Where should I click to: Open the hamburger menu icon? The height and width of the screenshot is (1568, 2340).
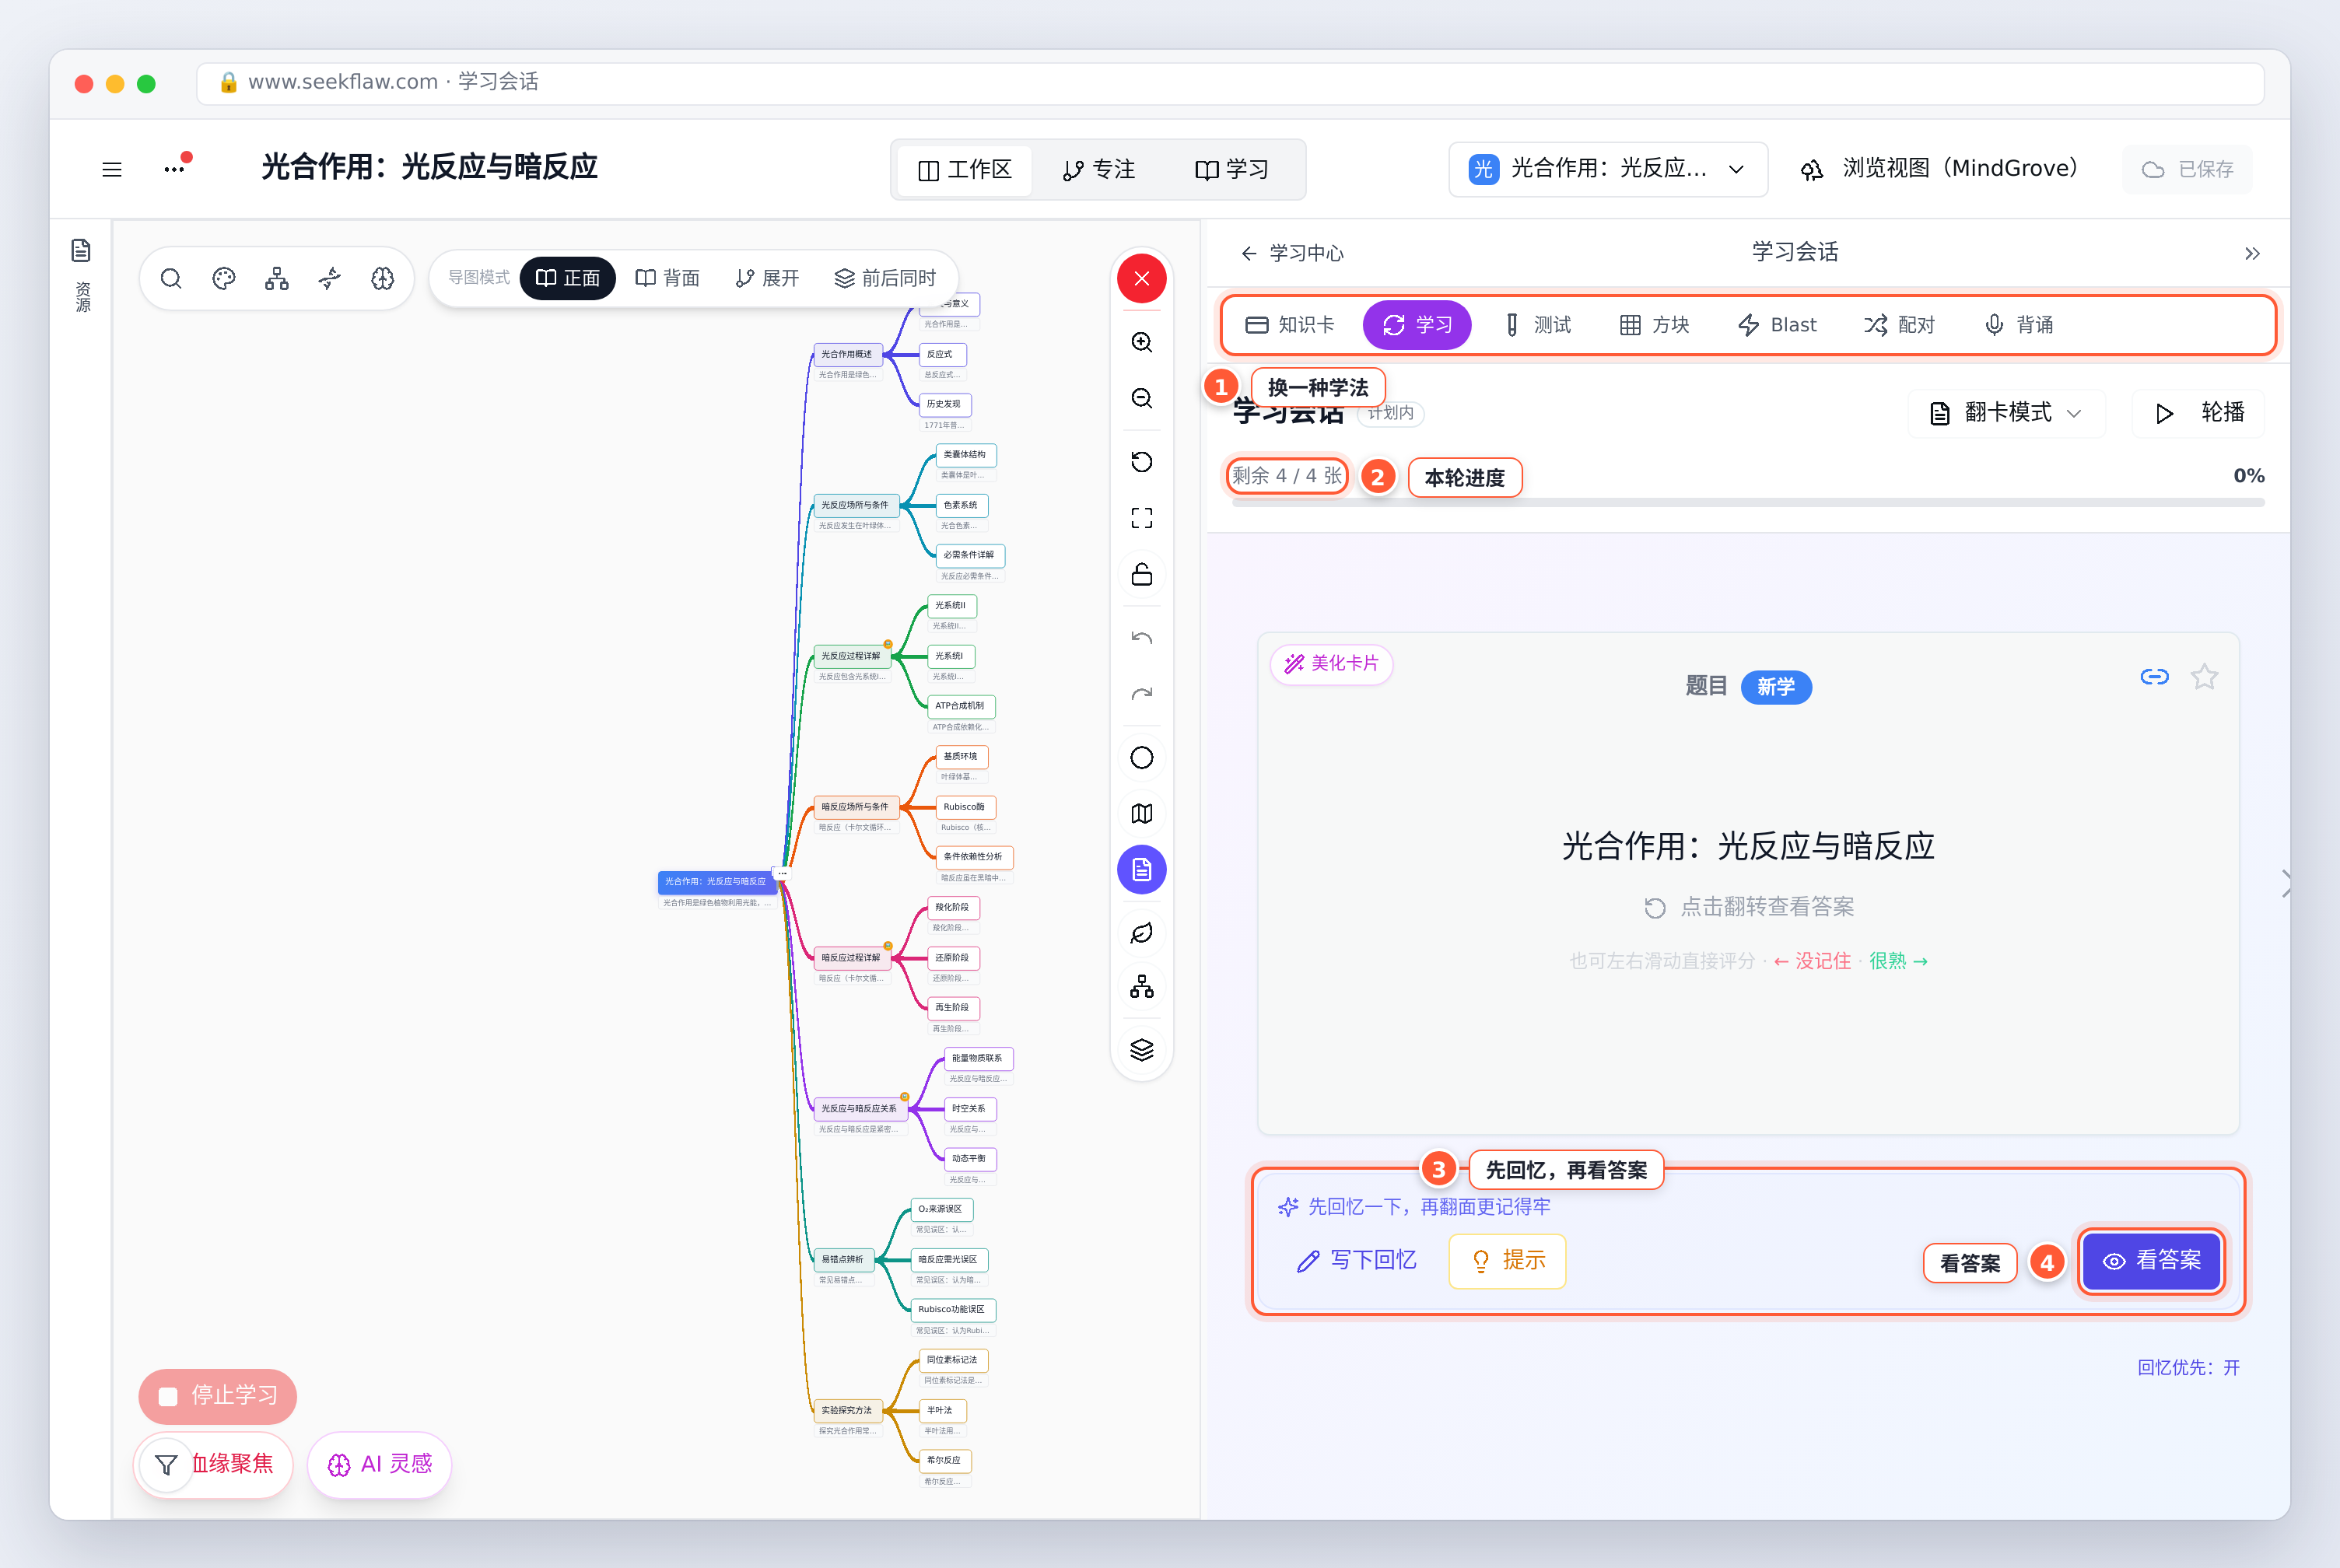pos(112,169)
